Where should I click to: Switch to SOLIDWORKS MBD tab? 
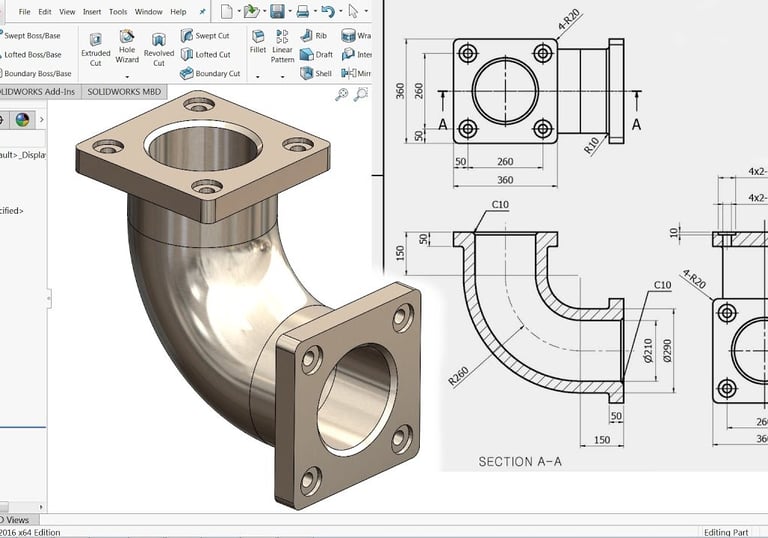(x=124, y=92)
